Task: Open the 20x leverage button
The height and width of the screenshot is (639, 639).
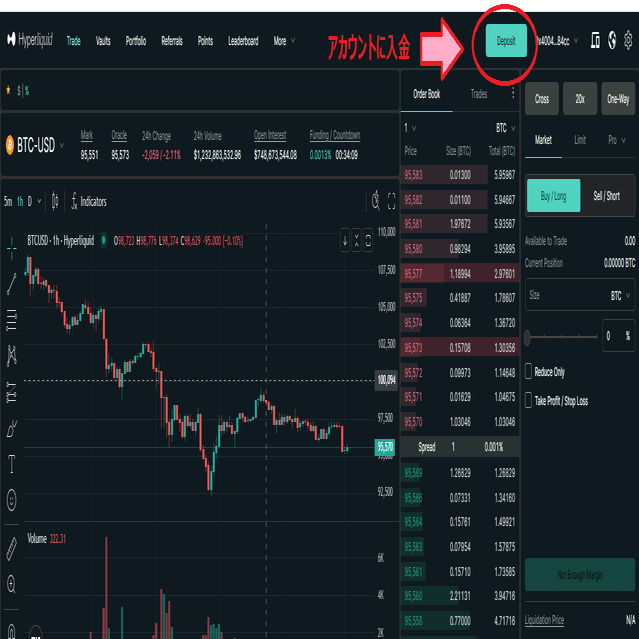Action: (x=580, y=99)
